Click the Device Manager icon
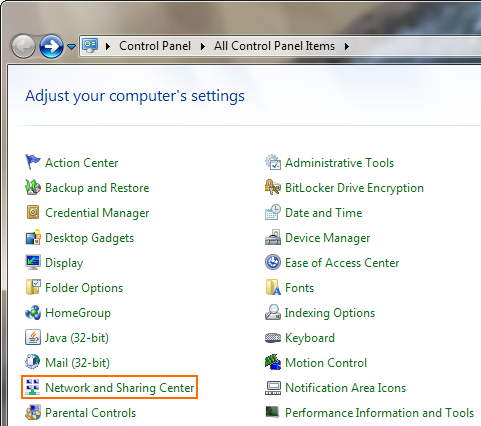 [273, 237]
